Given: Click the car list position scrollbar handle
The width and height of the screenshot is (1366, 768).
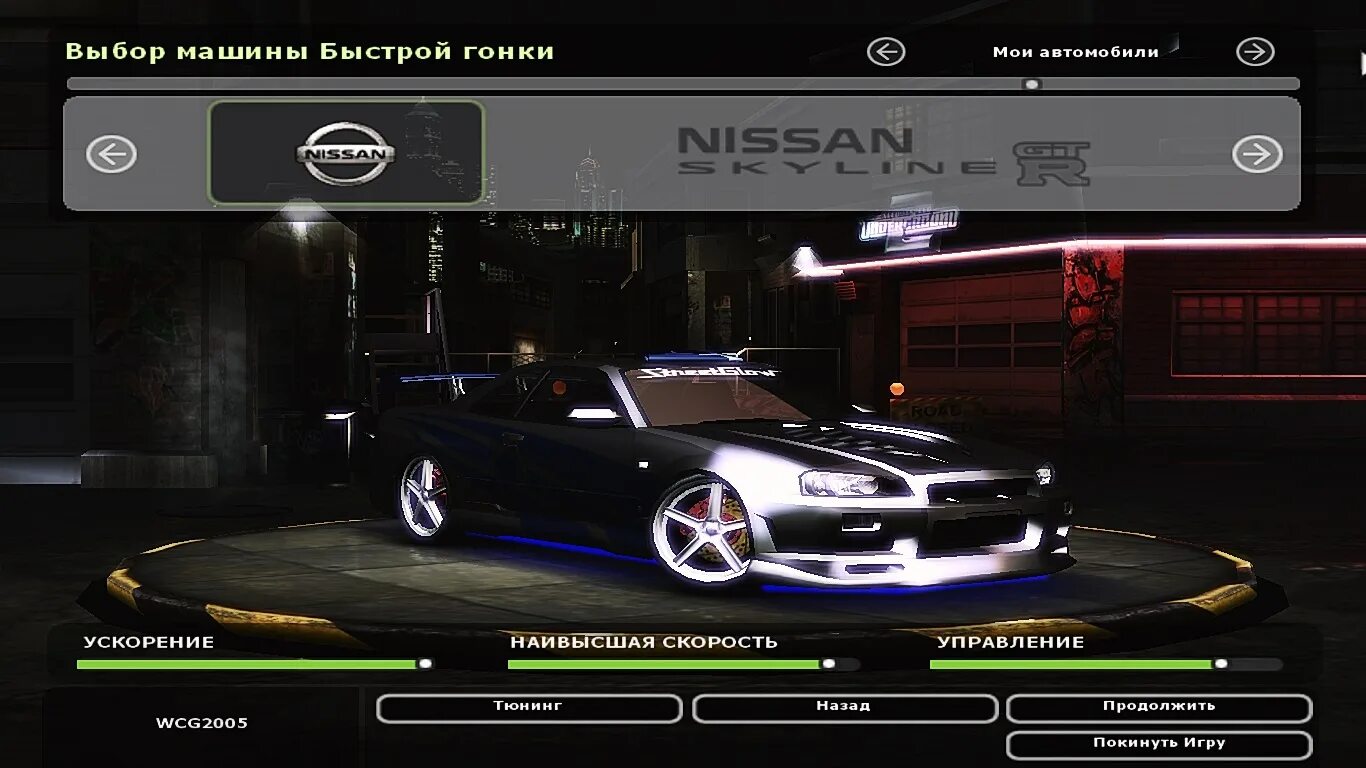Looking at the screenshot, I should 1033,84.
